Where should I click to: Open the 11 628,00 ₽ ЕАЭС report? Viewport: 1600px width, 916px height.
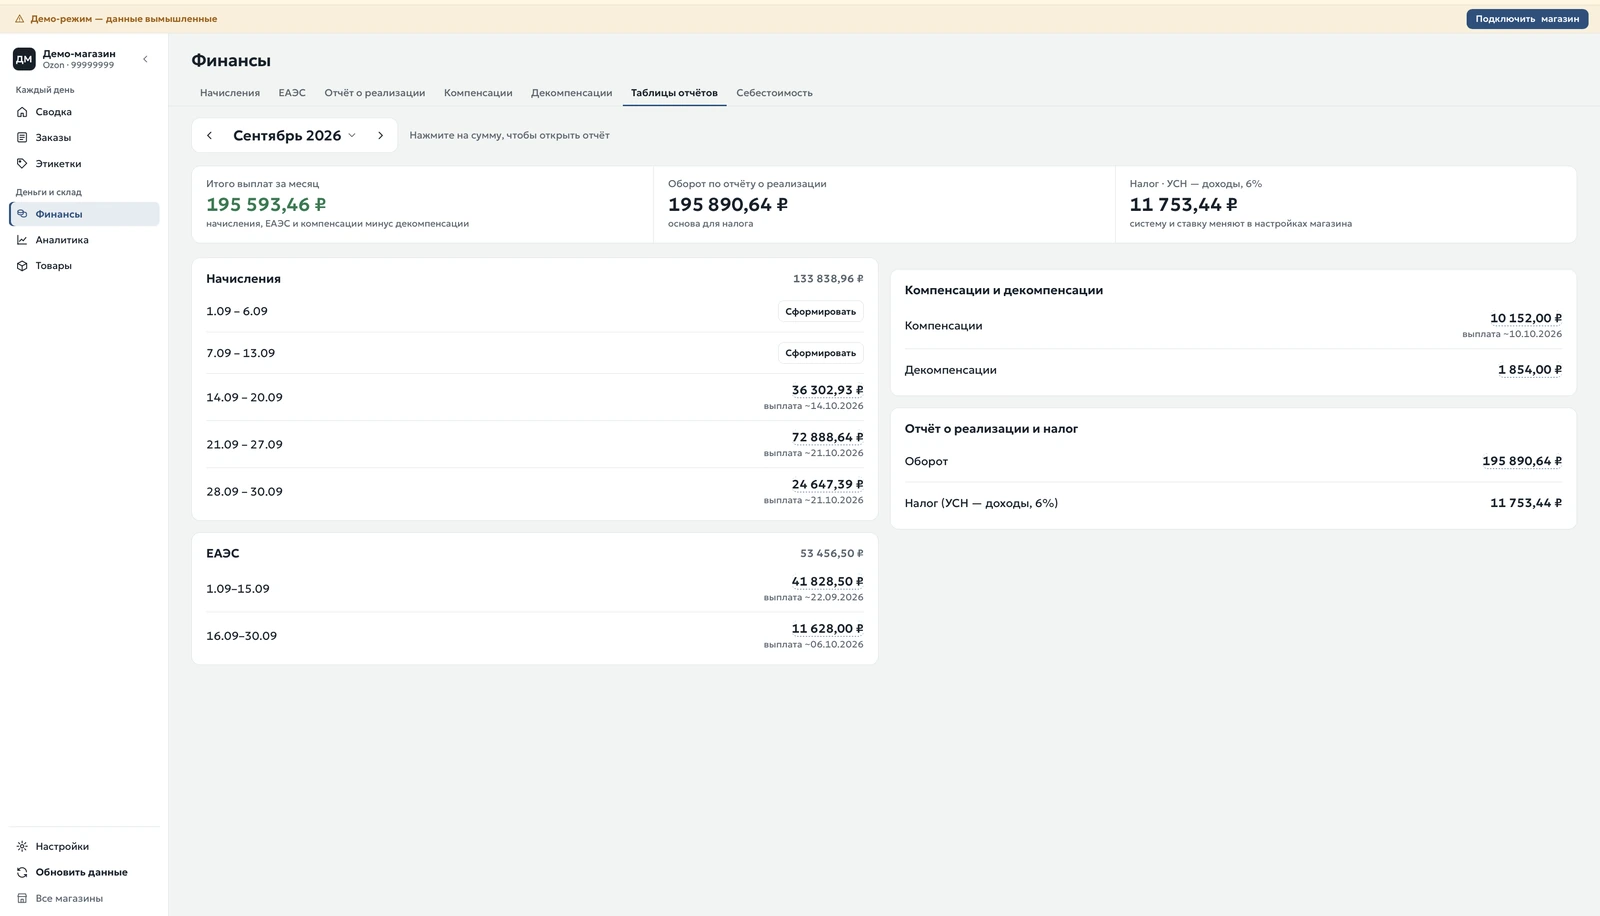pyautogui.click(x=827, y=629)
